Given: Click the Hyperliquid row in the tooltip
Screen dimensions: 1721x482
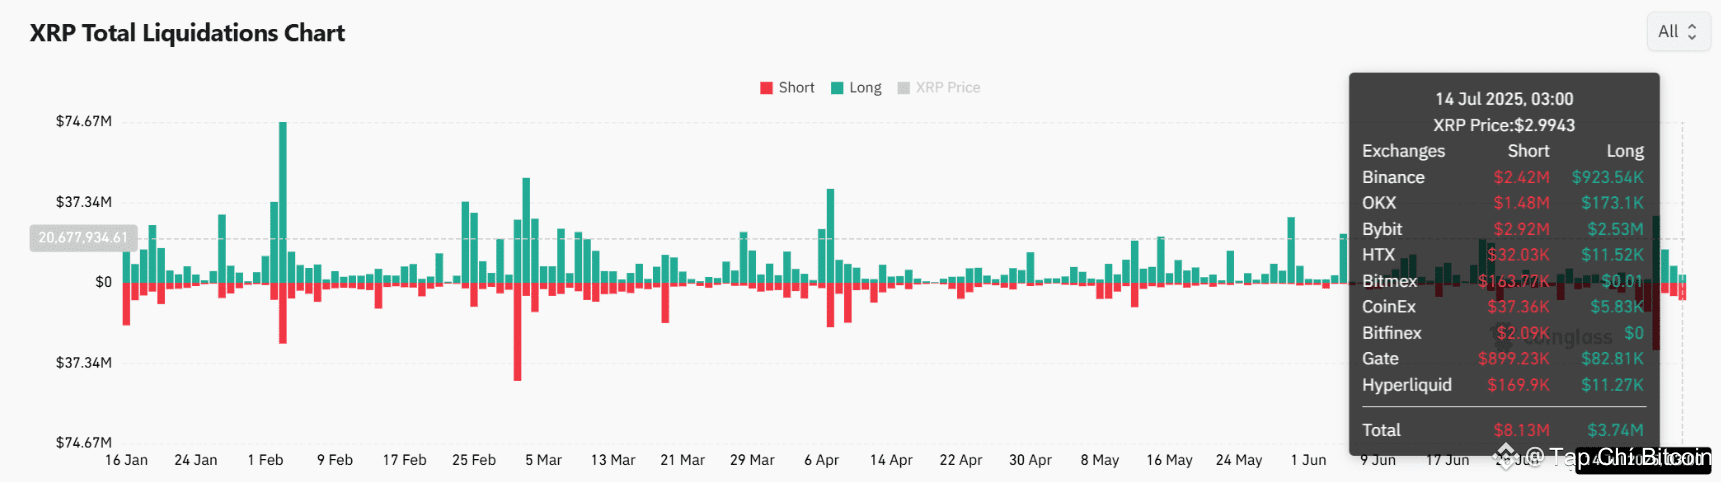Looking at the screenshot, I should (1503, 385).
